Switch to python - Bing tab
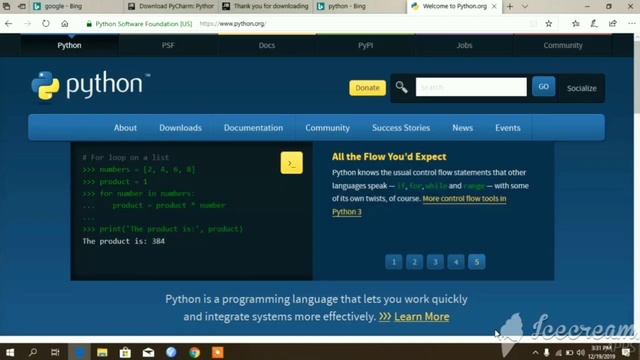Screen dimensions: 640x360 click(x=360, y=6)
